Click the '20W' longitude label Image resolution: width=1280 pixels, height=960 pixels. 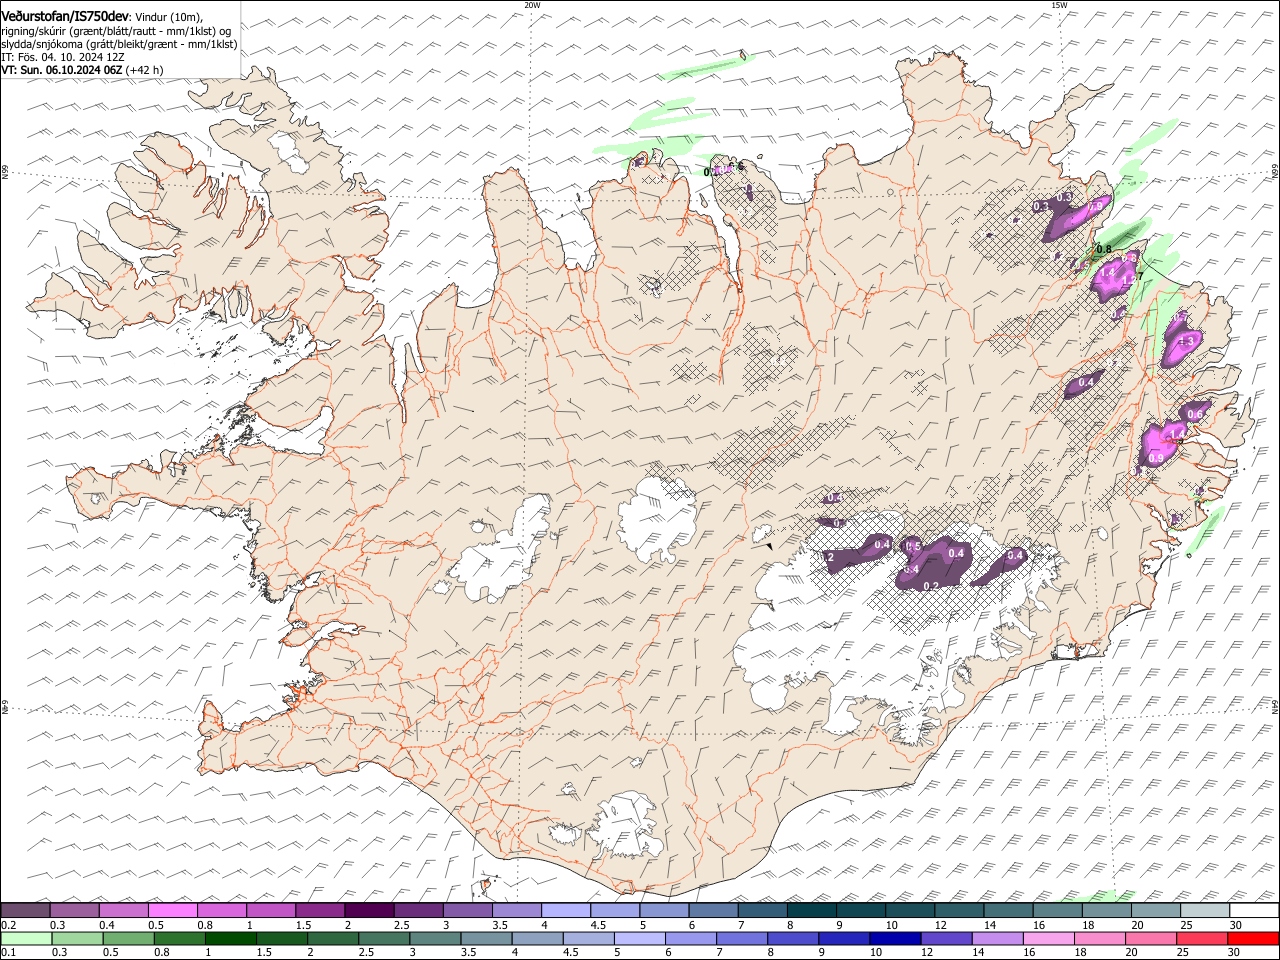tap(532, 5)
